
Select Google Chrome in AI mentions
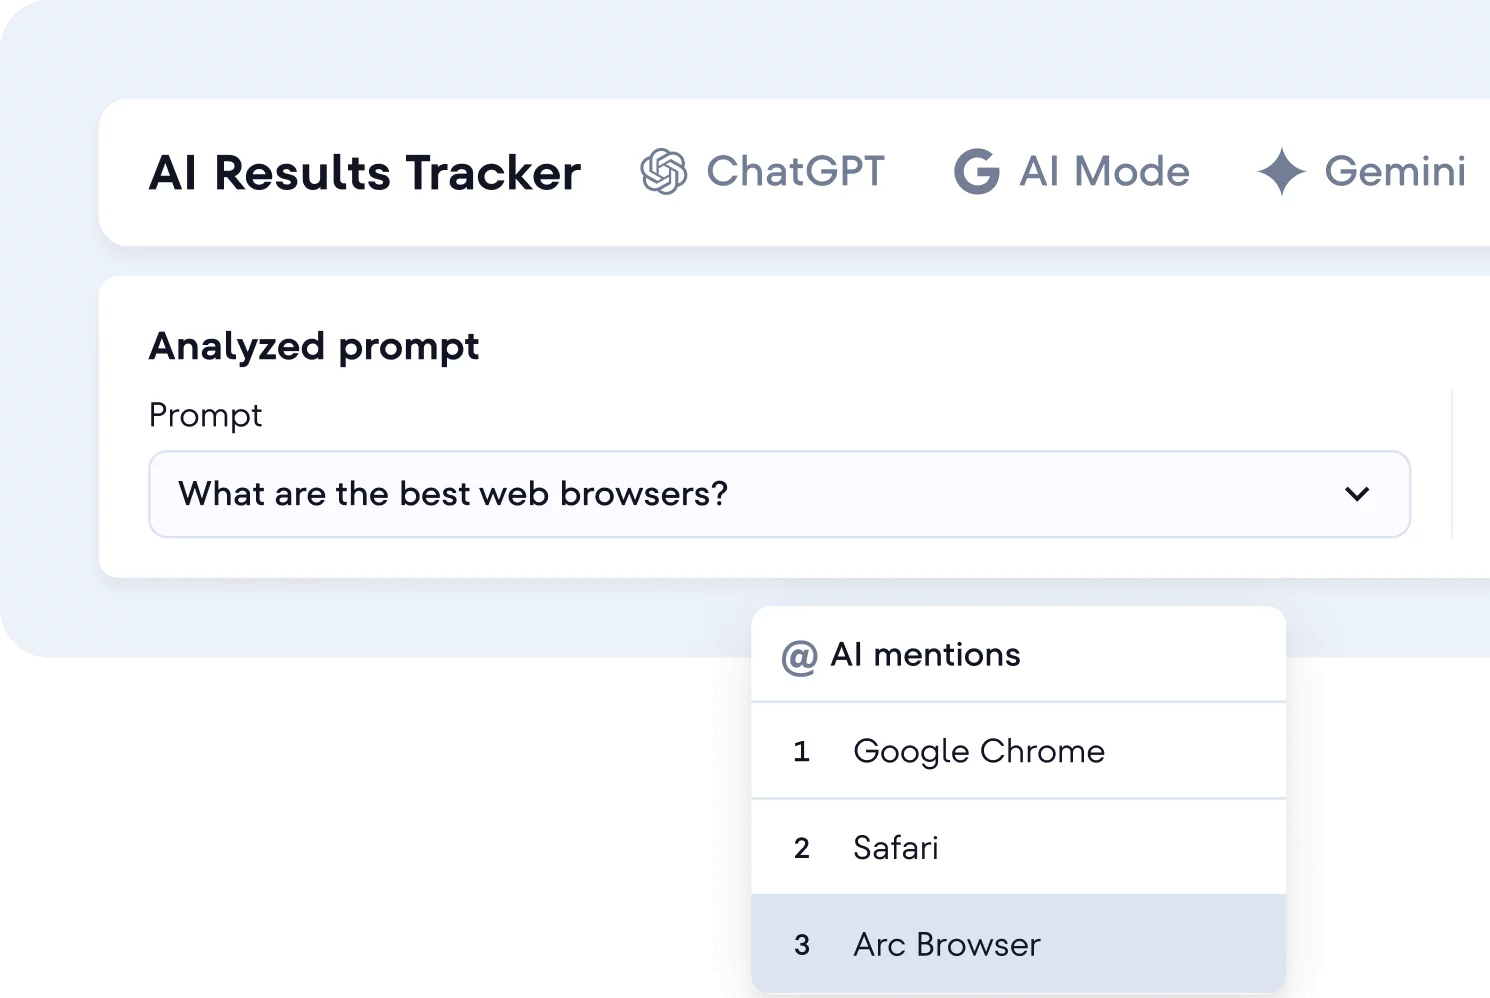(x=978, y=751)
